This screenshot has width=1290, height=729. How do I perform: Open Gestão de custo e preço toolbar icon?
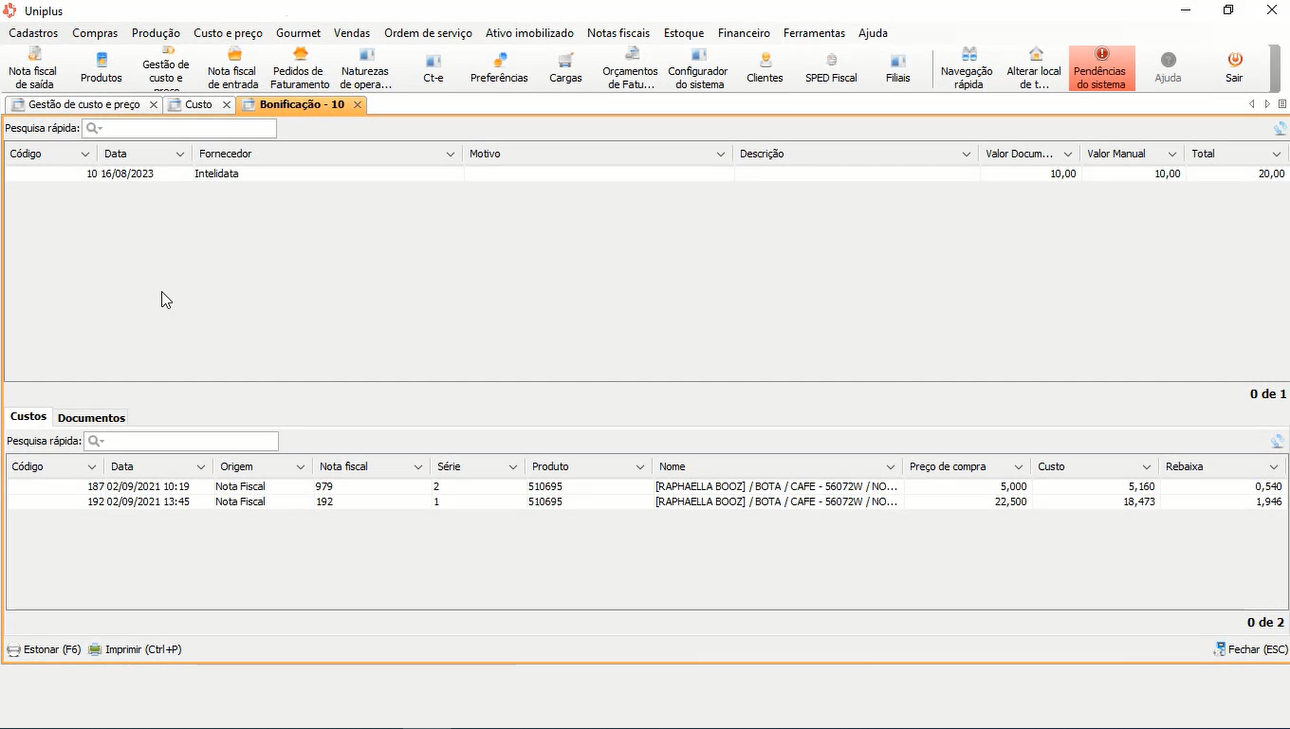pos(166,68)
